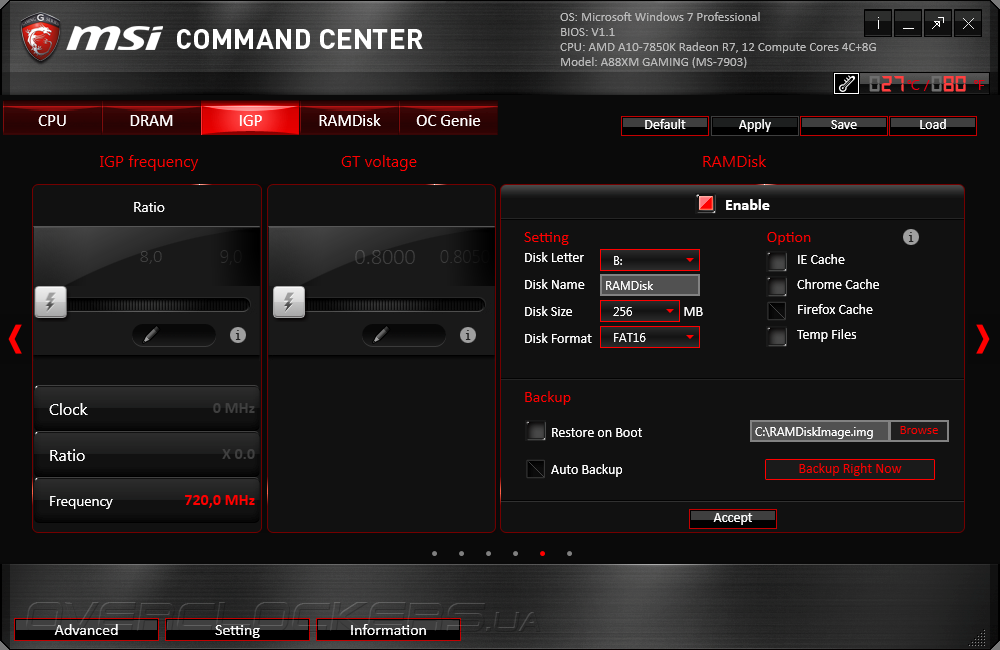Viewport: 1000px width, 650px height.
Task: Click the pencil edit field under GT voltage
Action: [404, 335]
